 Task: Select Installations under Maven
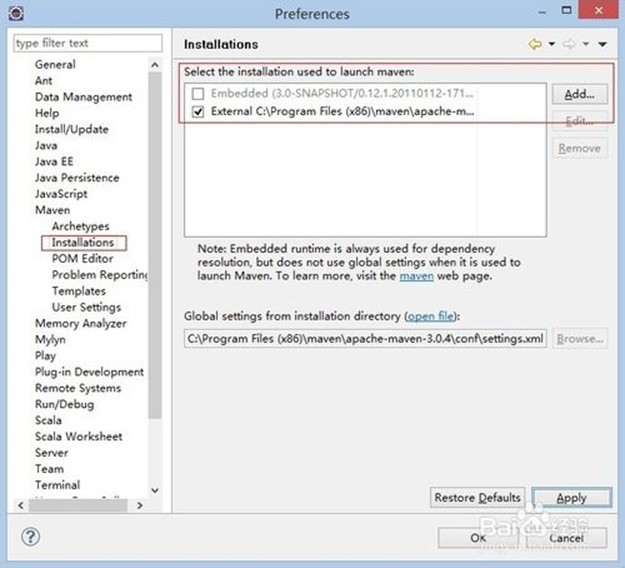pyautogui.click(x=83, y=242)
